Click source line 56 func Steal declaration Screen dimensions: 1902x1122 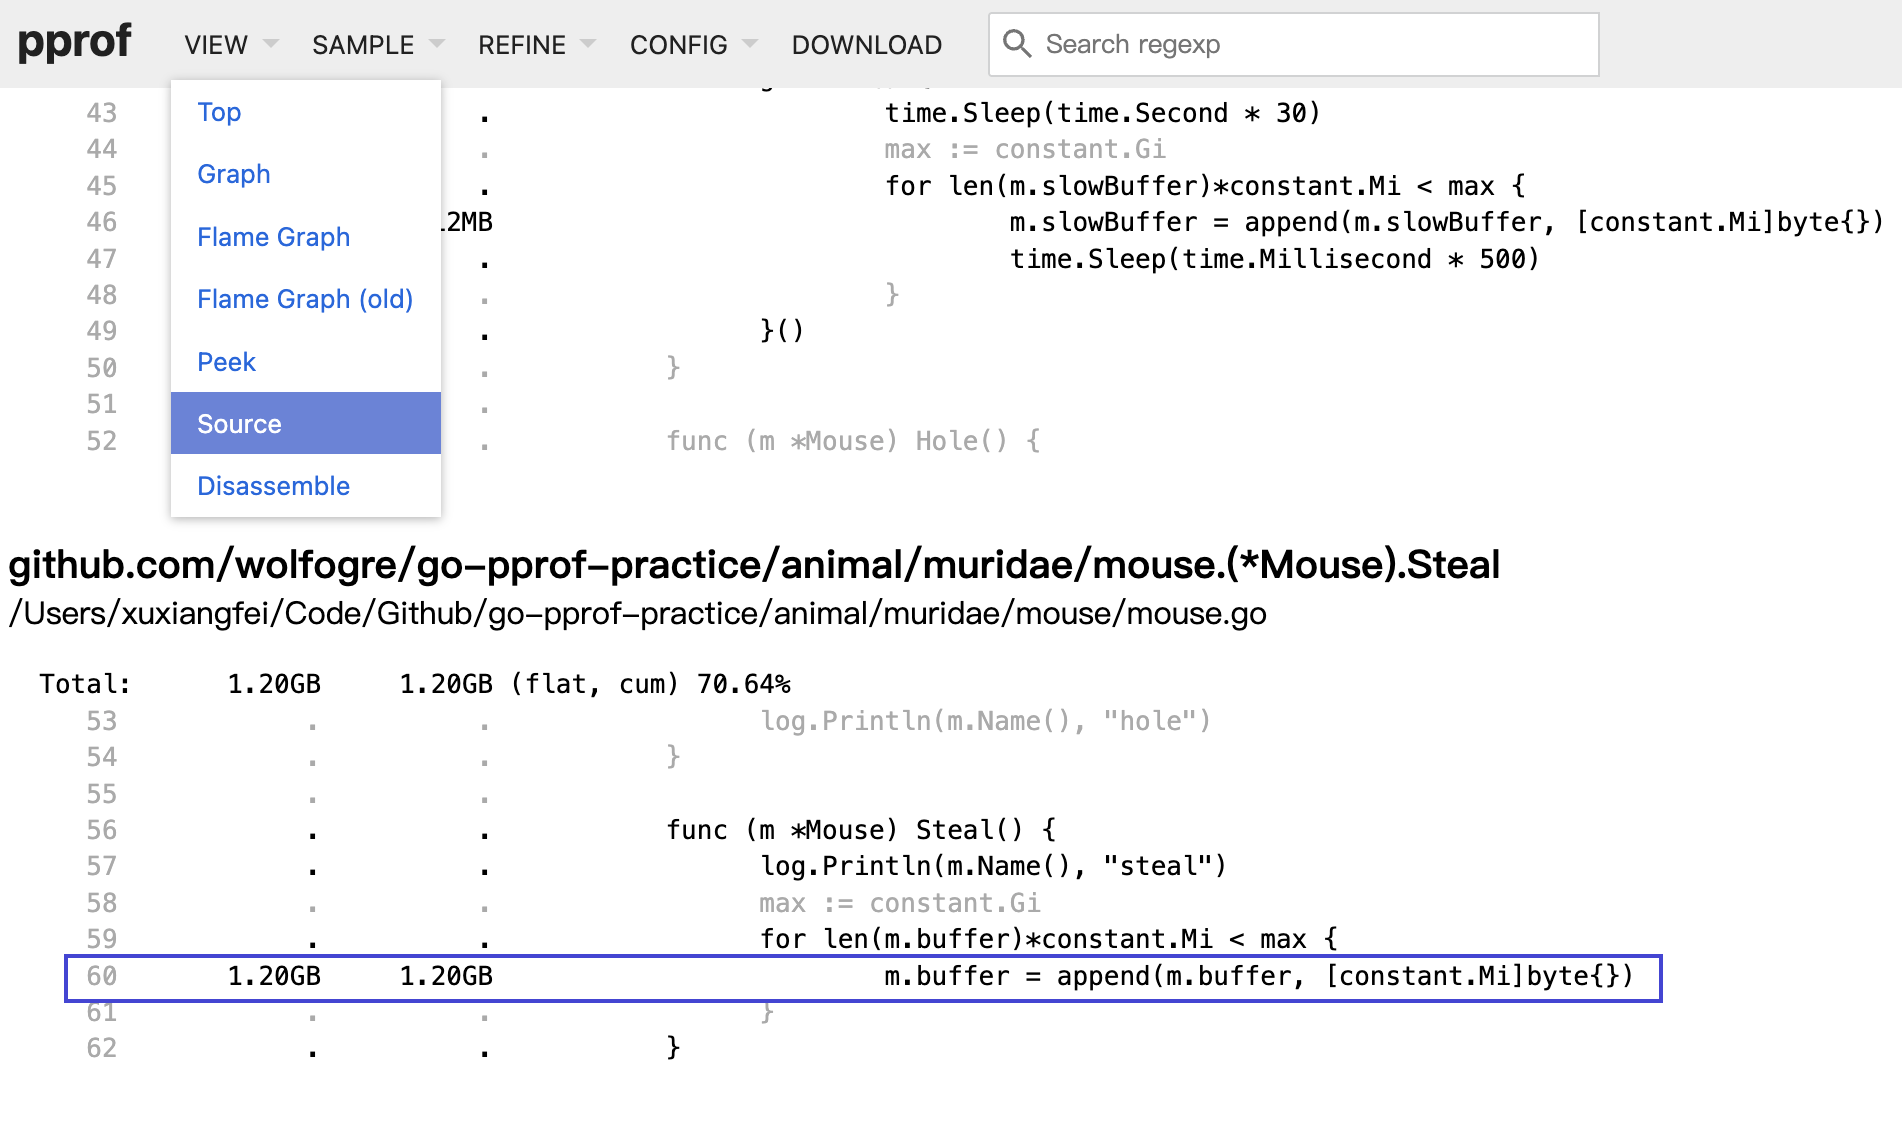(x=860, y=830)
